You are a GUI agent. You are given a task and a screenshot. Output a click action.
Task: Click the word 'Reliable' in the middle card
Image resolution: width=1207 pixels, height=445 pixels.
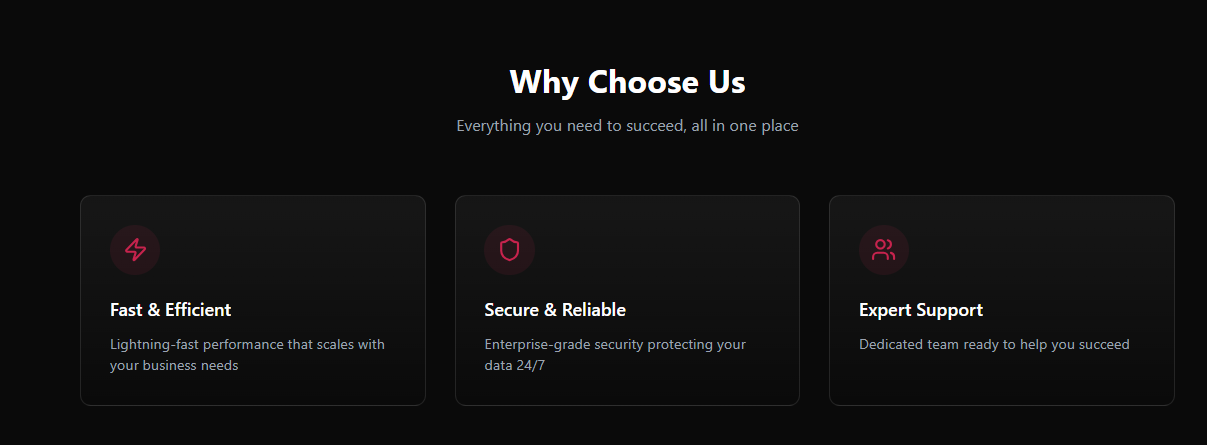pyautogui.click(x=594, y=310)
